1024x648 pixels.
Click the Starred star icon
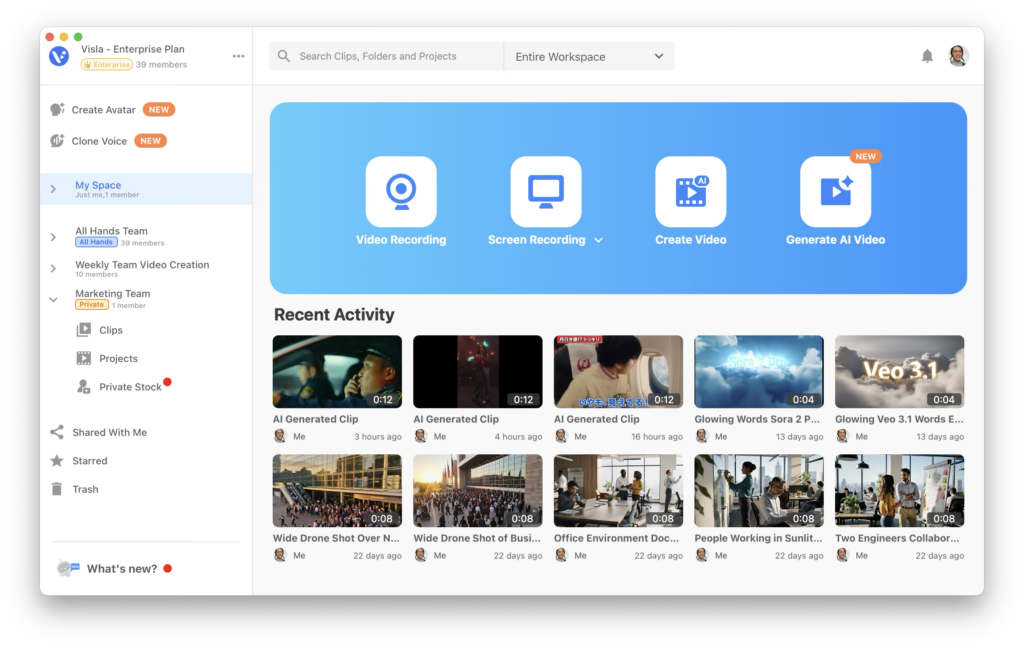tap(57, 461)
